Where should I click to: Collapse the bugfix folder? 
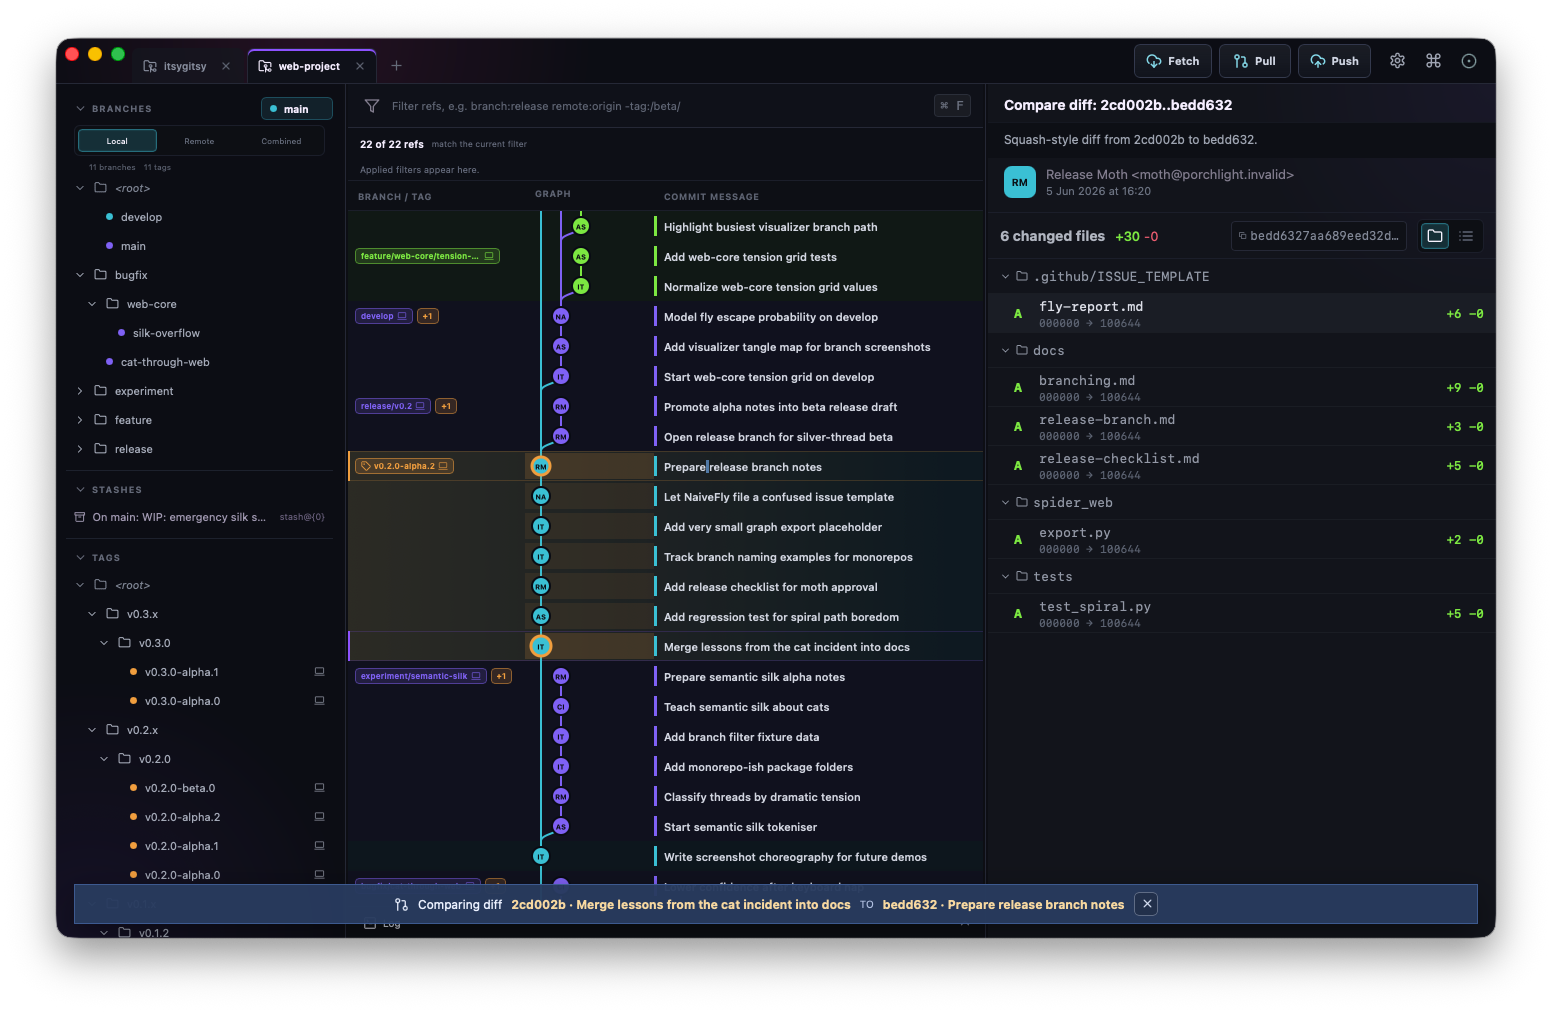click(80, 275)
